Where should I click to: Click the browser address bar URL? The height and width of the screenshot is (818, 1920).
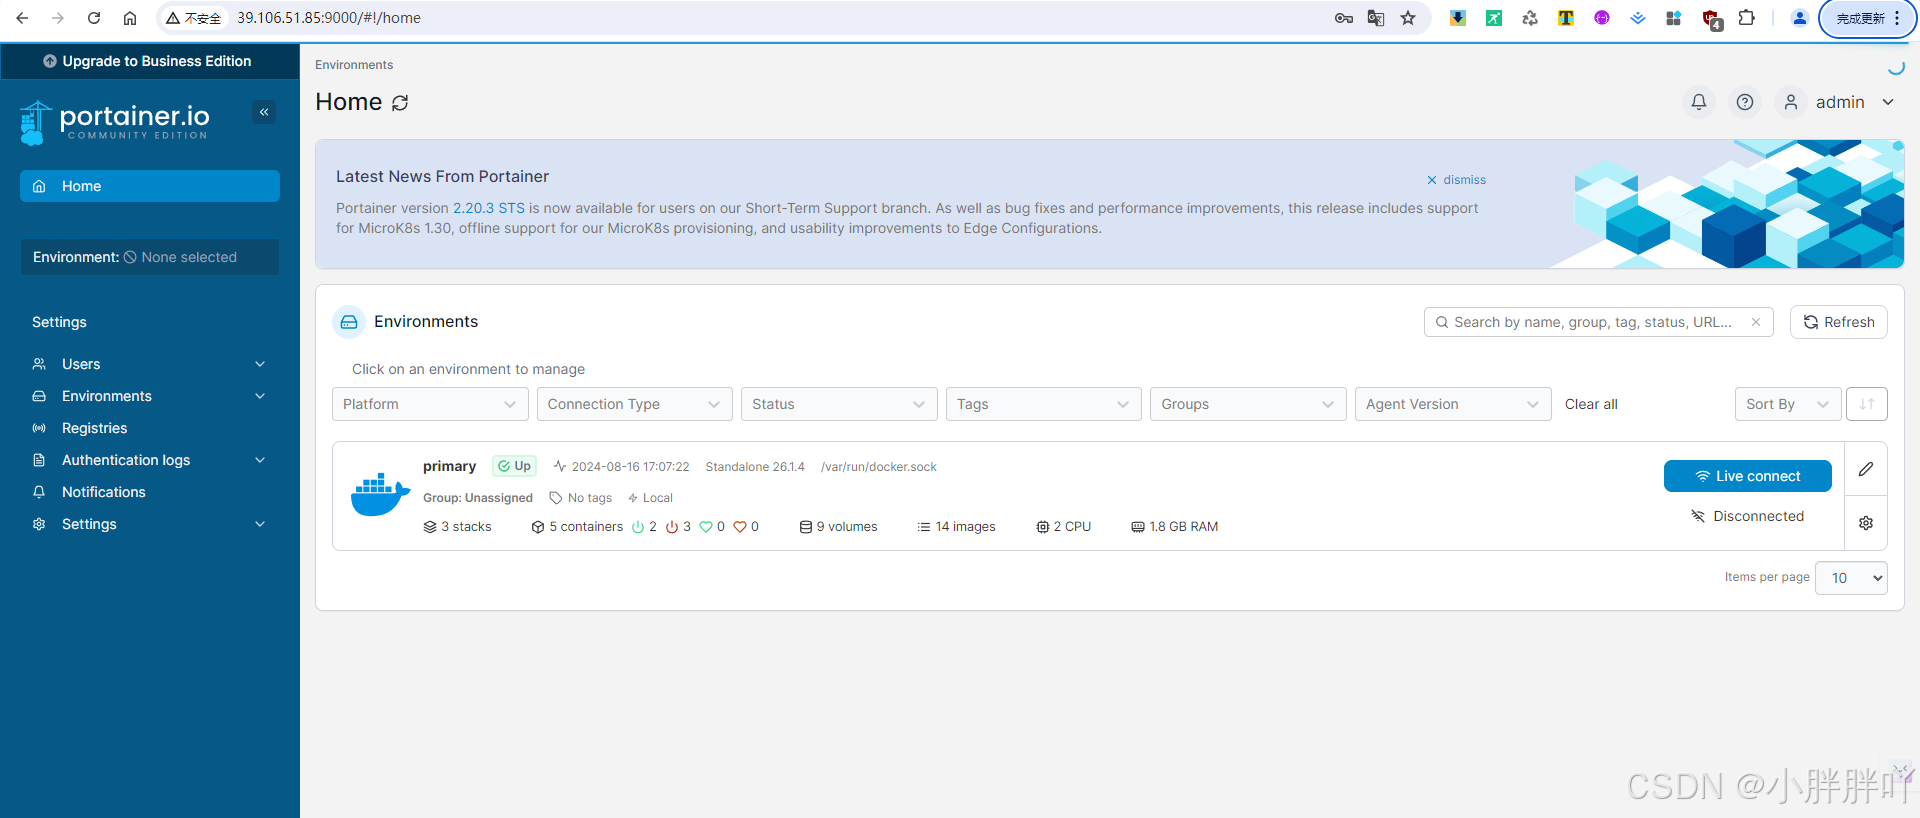click(x=329, y=18)
